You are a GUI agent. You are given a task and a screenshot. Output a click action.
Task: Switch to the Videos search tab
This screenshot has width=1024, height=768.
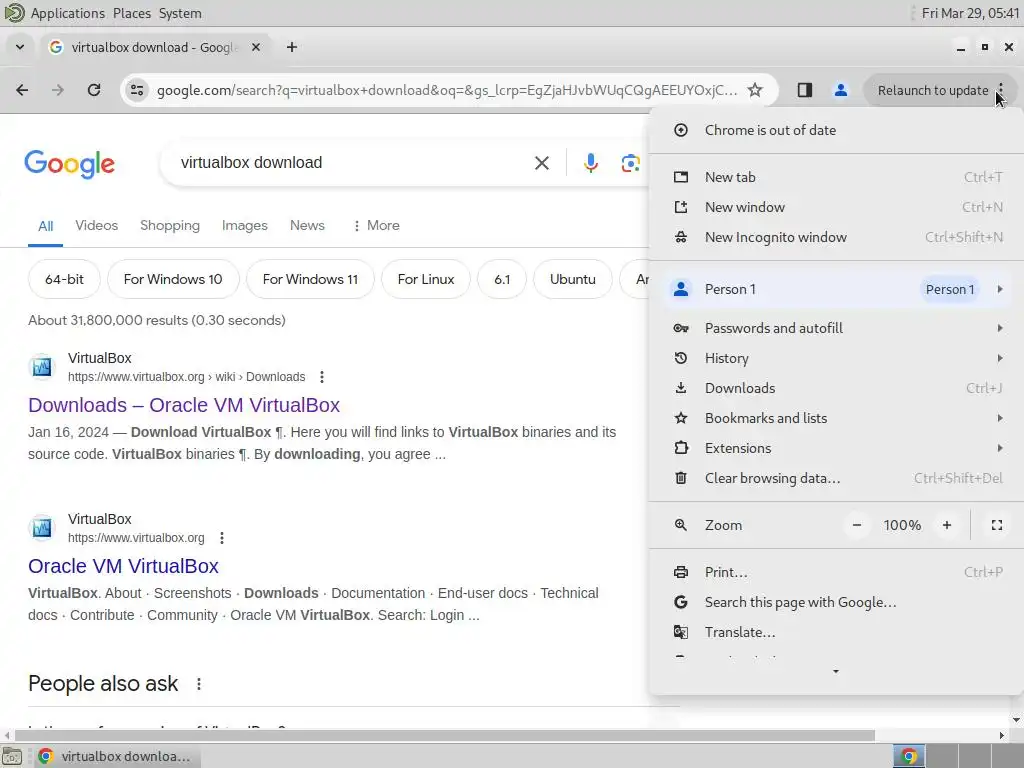point(97,225)
